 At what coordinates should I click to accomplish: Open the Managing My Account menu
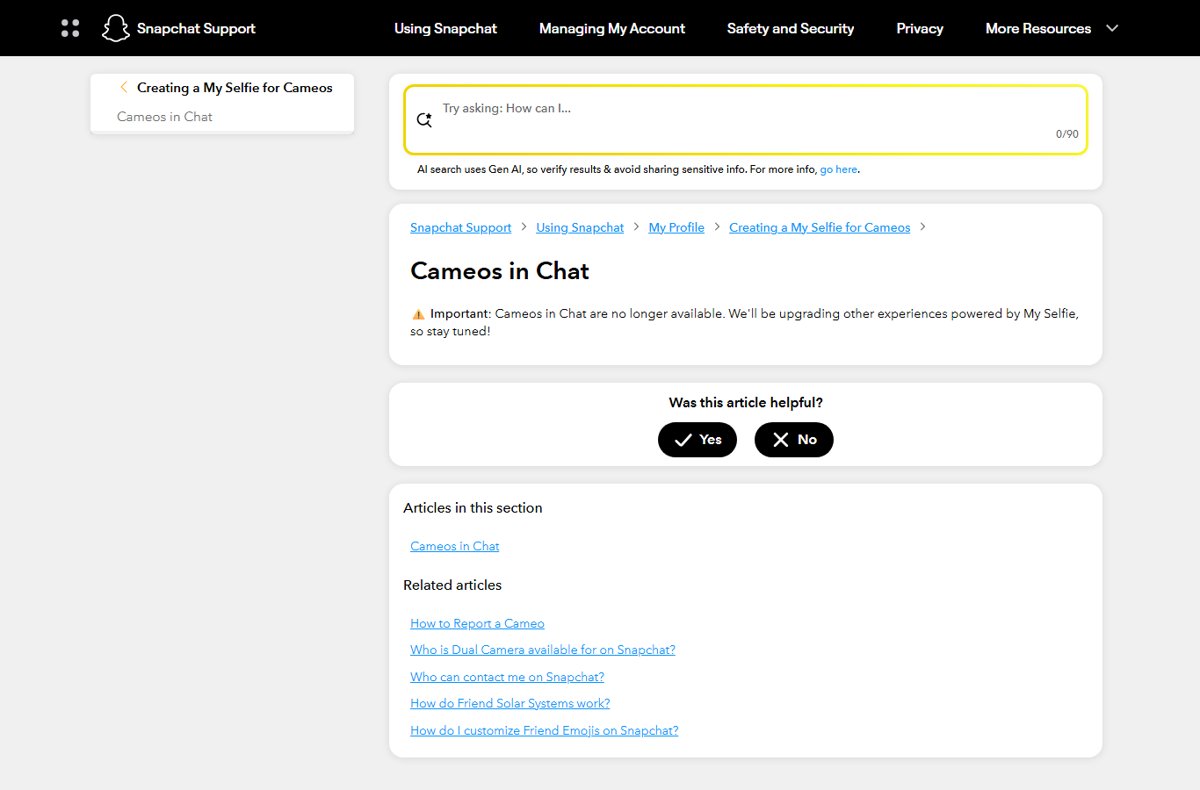pos(612,28)
